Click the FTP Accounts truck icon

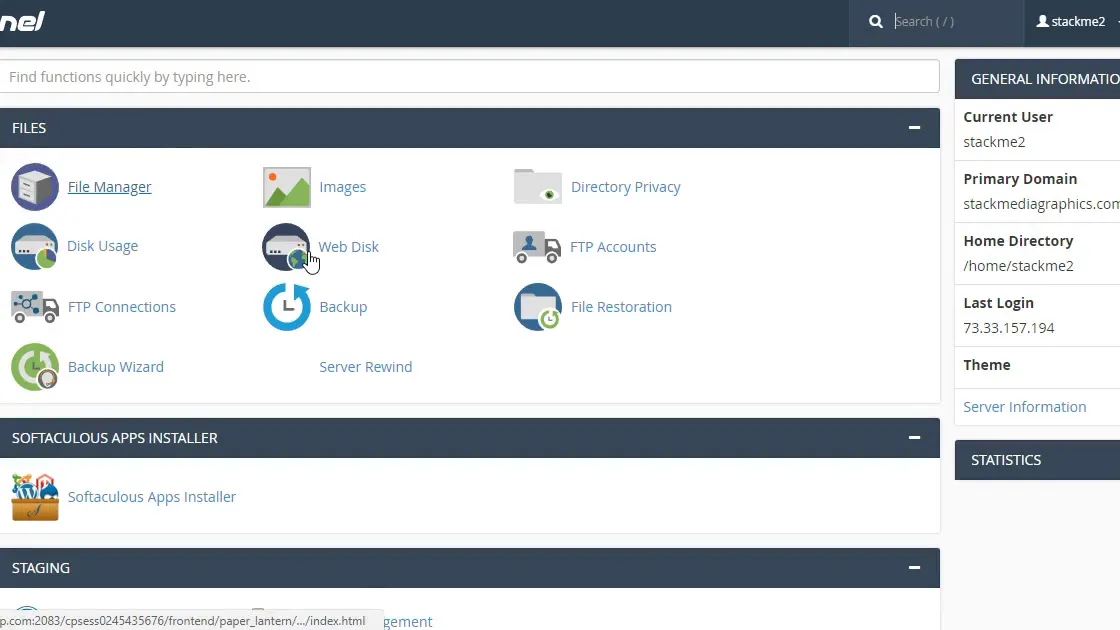(537, 247)
